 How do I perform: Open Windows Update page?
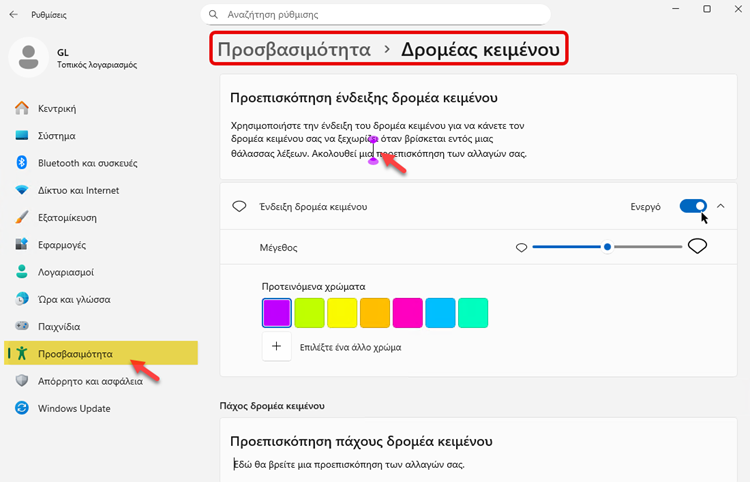(101, 408)
